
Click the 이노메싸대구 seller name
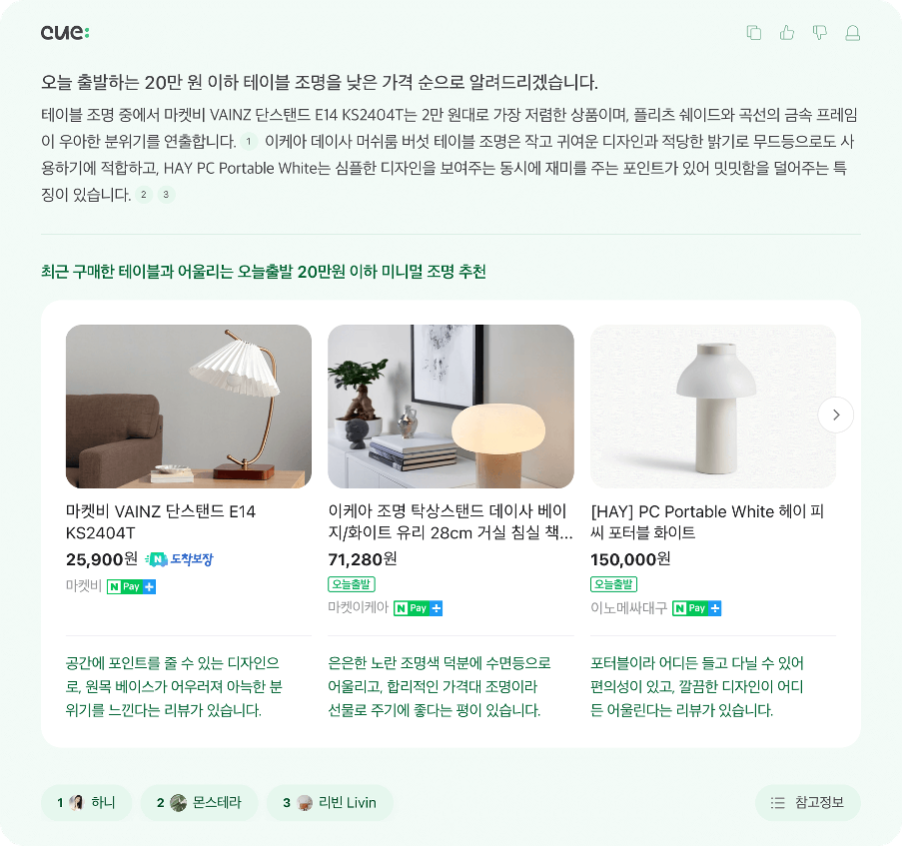pyautogui.click(x=628, y=608)
